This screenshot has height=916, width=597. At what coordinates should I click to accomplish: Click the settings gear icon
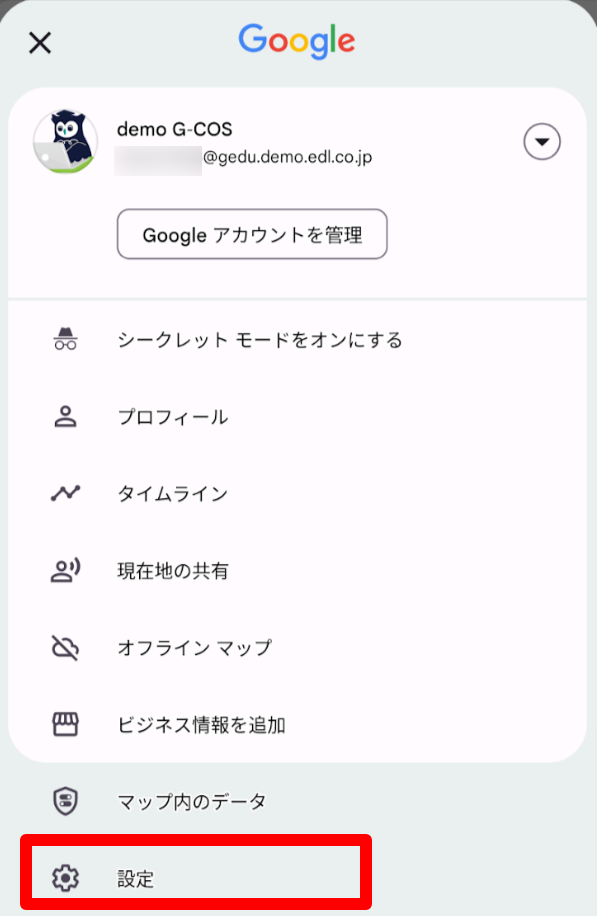click(x=65, y=877)
